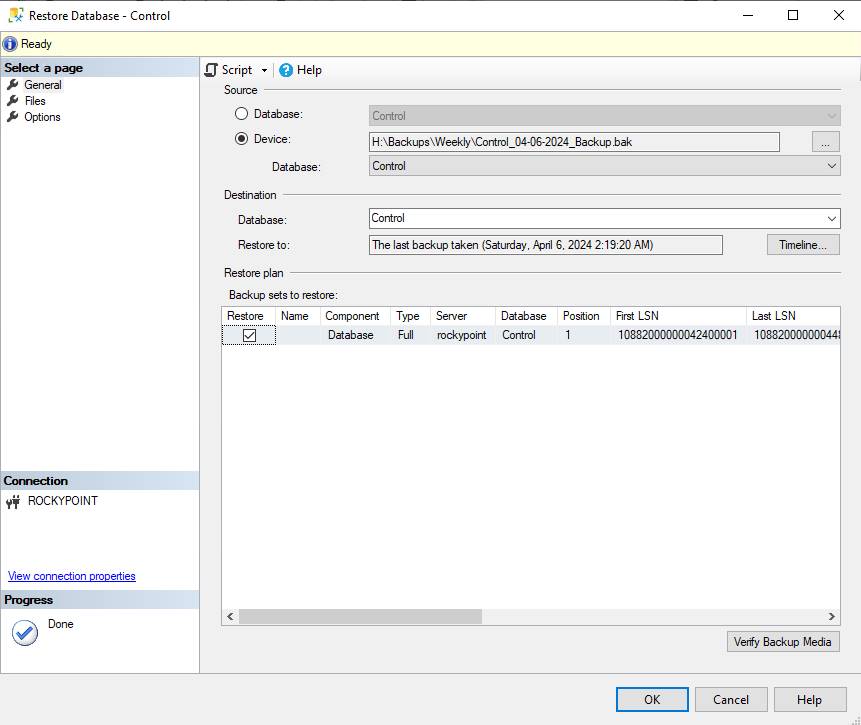Click OK to start the restore

(652, 699)
